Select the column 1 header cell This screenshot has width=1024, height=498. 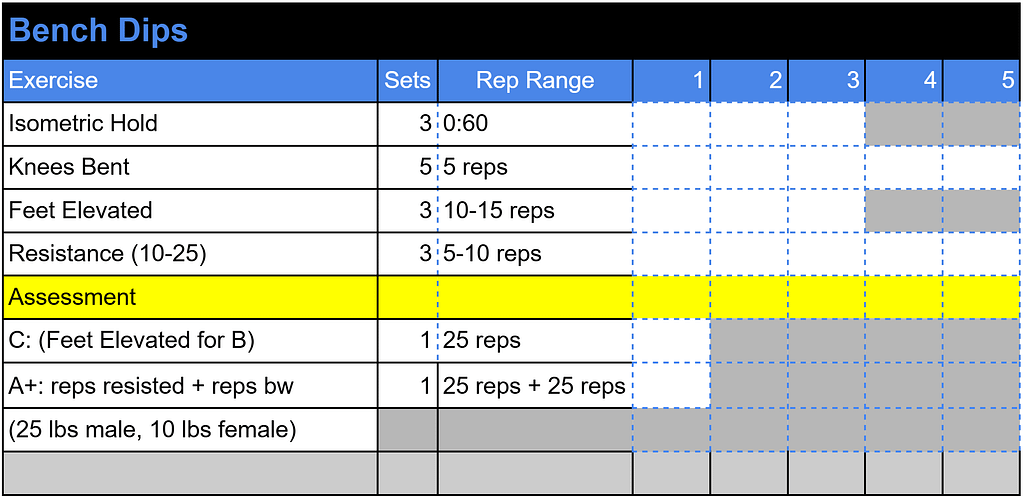[672, 81]
